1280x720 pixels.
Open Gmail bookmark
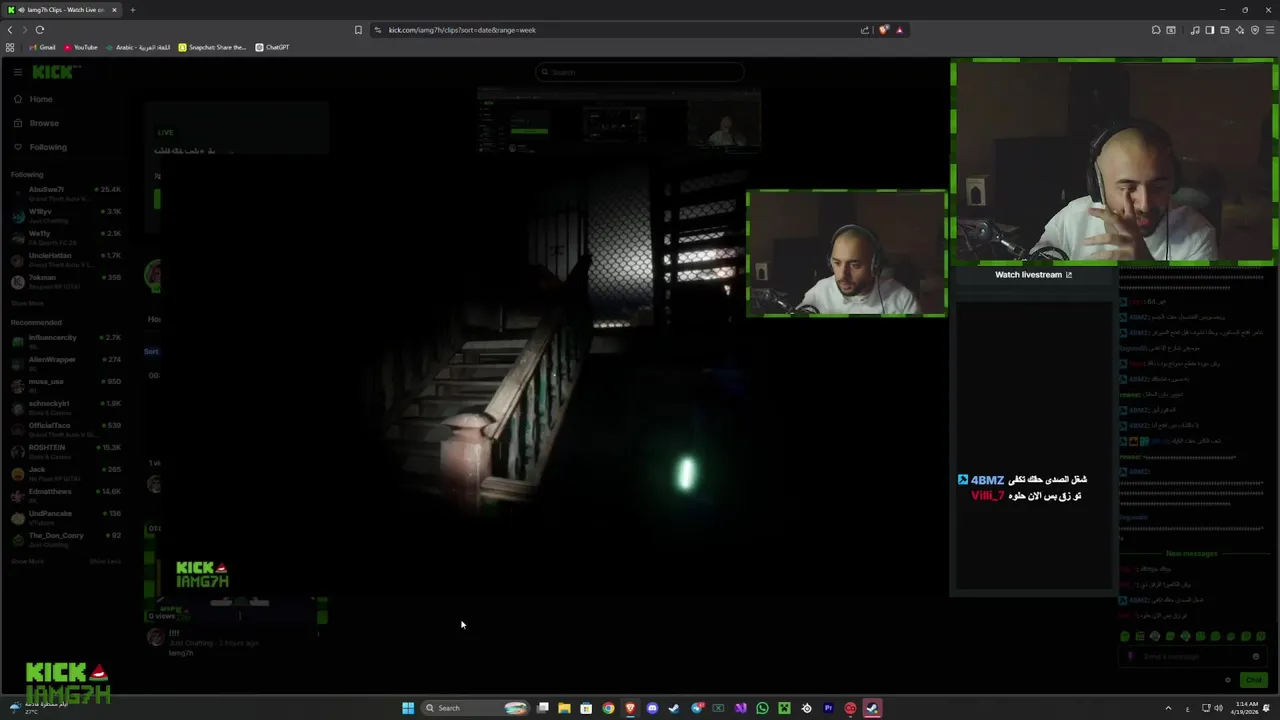click(x=41, y=47)
